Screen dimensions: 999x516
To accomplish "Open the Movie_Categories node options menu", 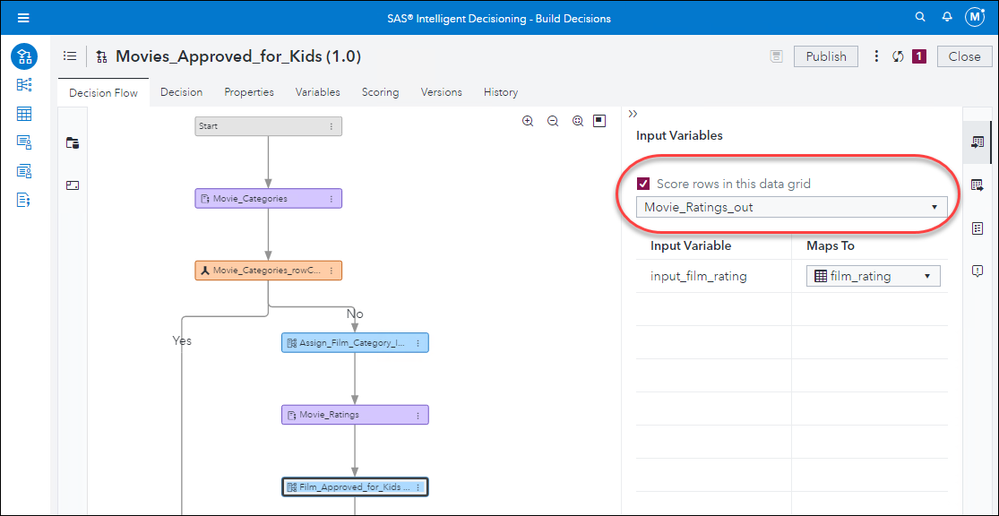I will pyautogui.click(x=332, y=198).
